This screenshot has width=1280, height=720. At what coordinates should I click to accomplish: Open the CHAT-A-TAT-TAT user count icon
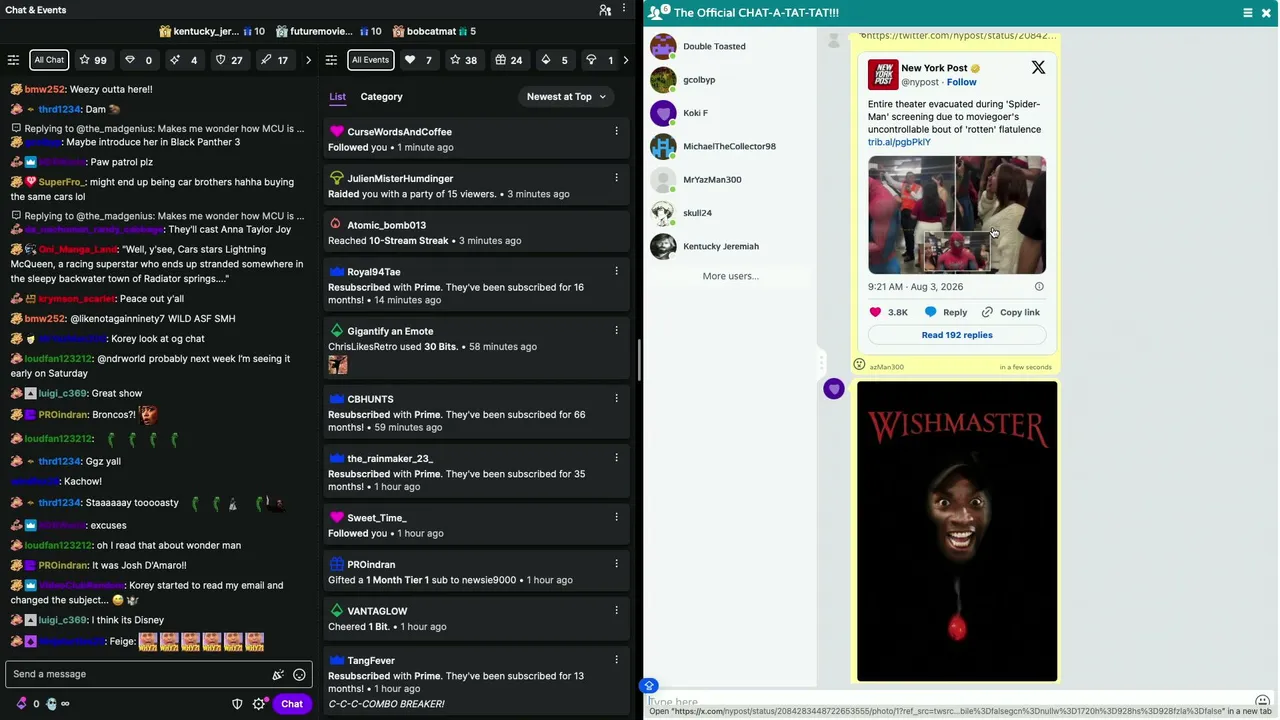[x=657, y=12]
